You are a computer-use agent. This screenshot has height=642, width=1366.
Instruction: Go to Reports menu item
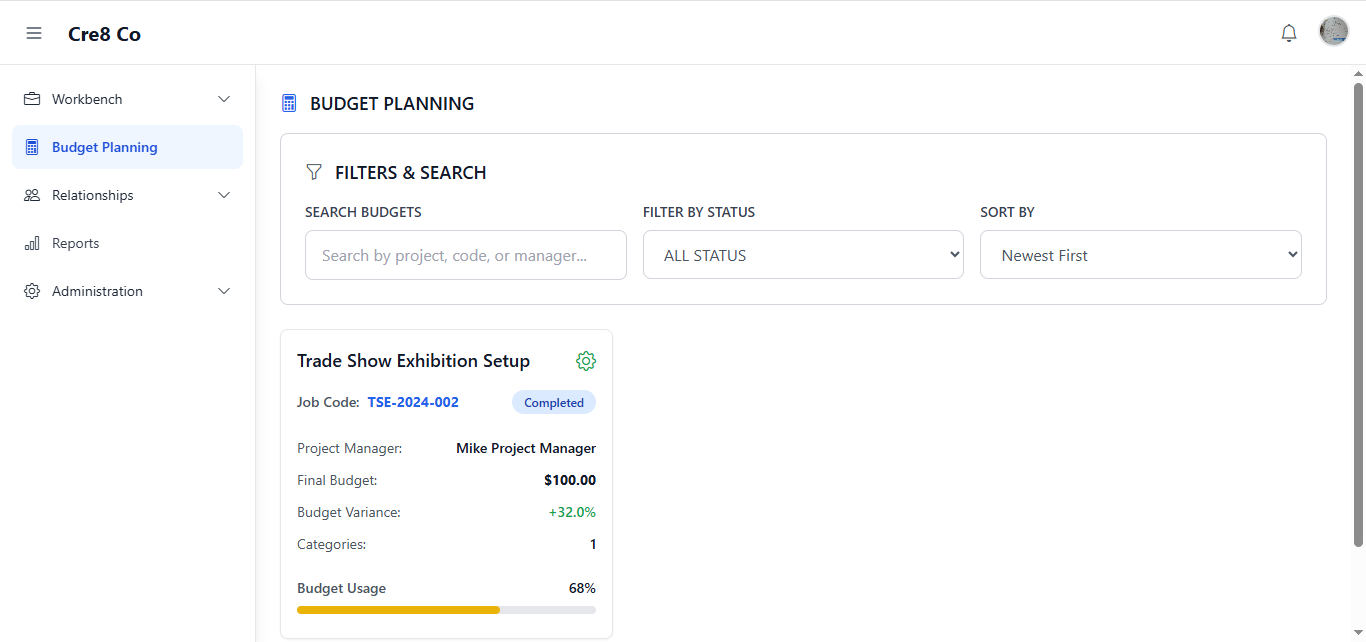tap(76, 243)
